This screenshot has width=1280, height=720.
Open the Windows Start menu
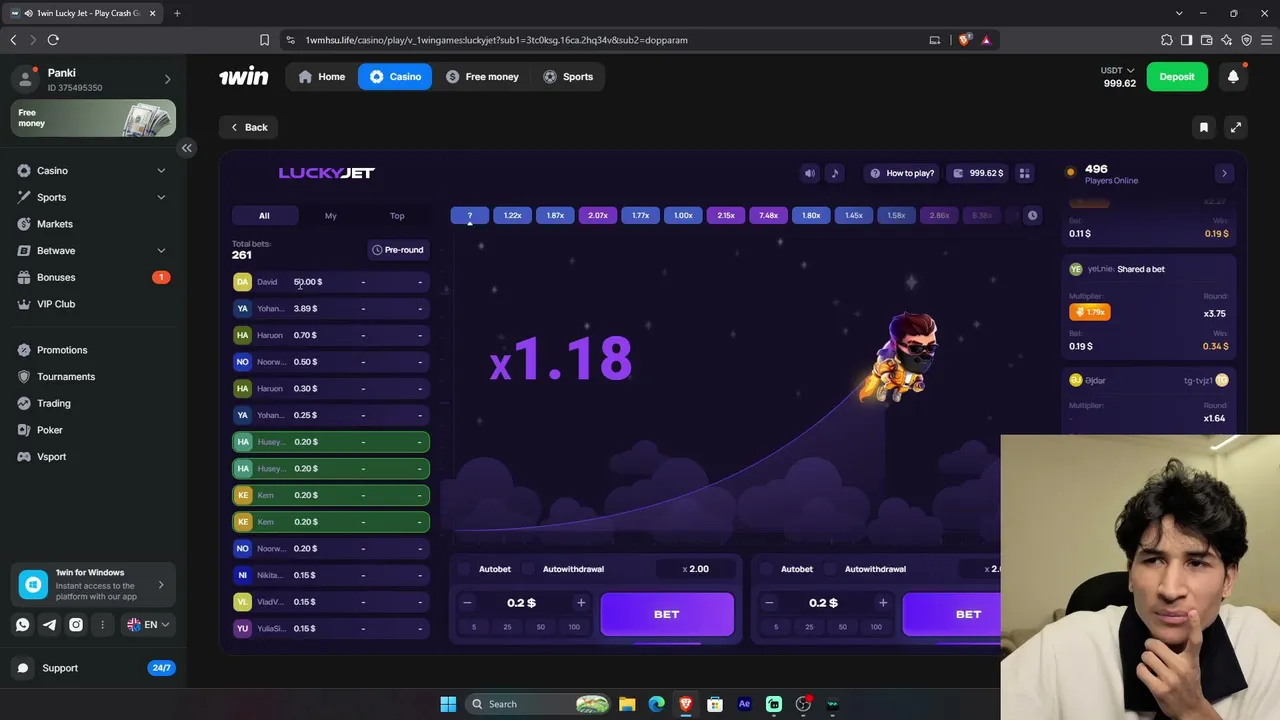(448, 704)
